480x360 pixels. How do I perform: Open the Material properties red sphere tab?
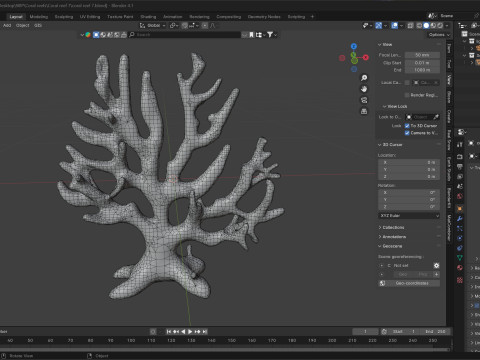460,267
